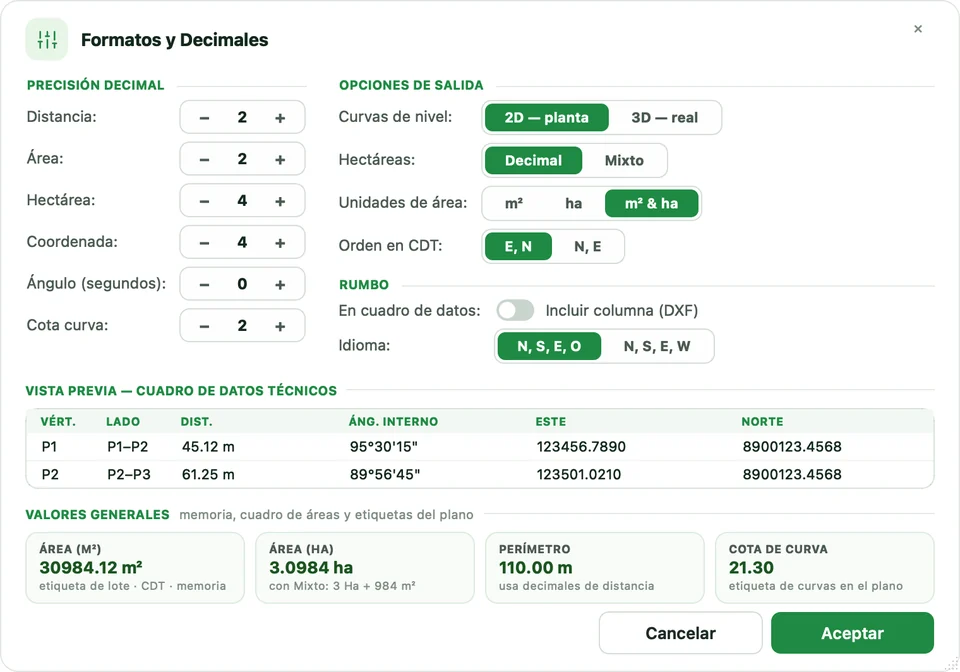This screenshot has width=960, height=672.
Task: Click the window resize grip corner
Action: (x=951, y=663)
